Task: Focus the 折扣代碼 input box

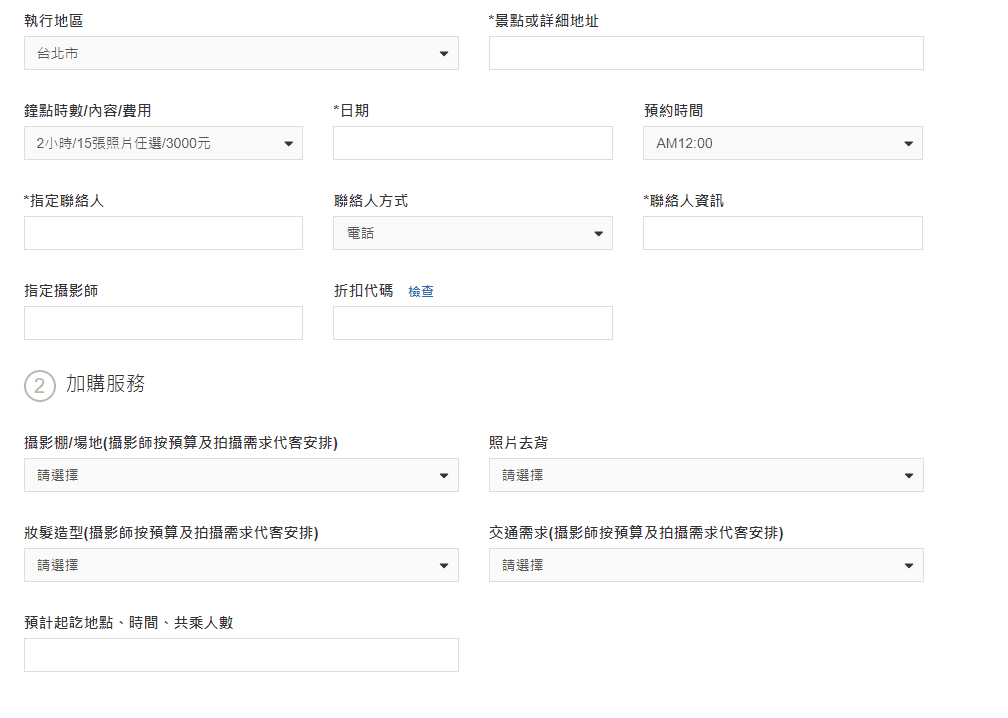Action: pyautogui.click(x=472, y=323)
